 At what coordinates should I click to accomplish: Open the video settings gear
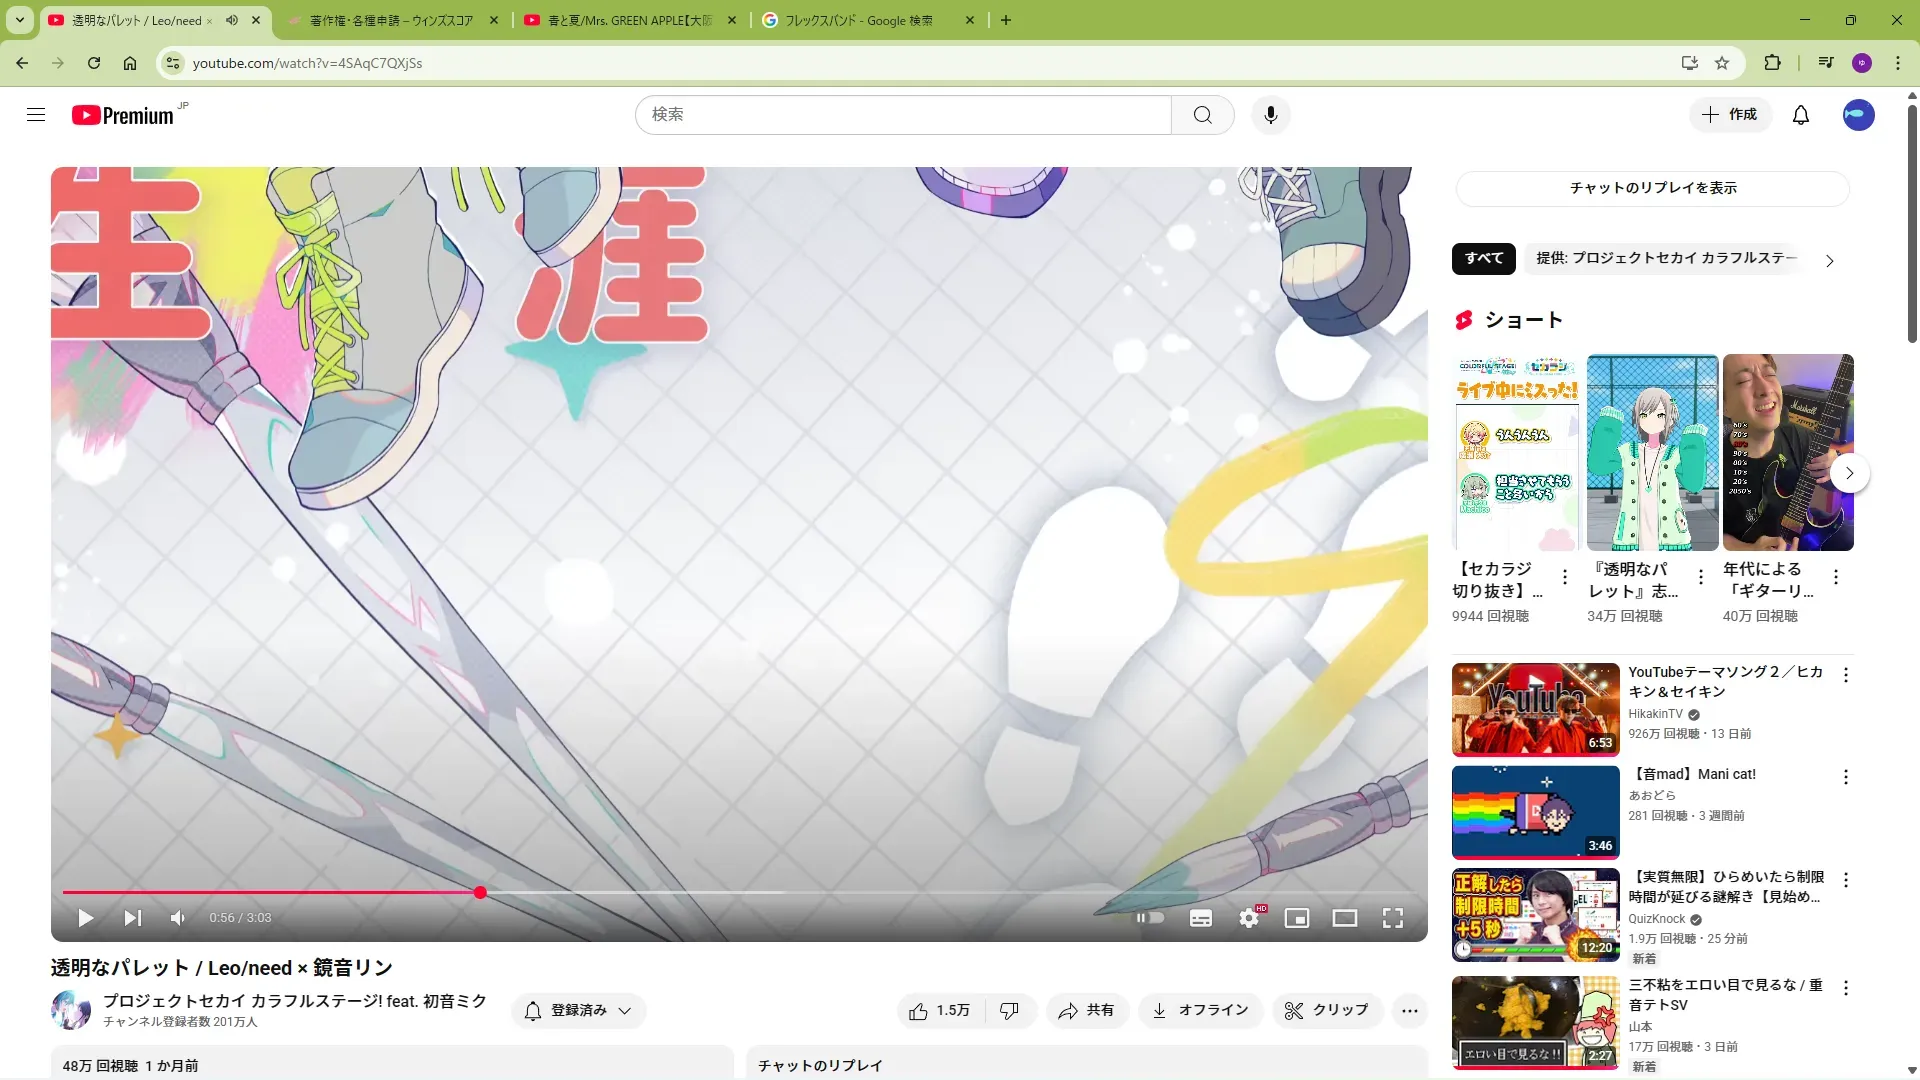[x=1249, y=918]
